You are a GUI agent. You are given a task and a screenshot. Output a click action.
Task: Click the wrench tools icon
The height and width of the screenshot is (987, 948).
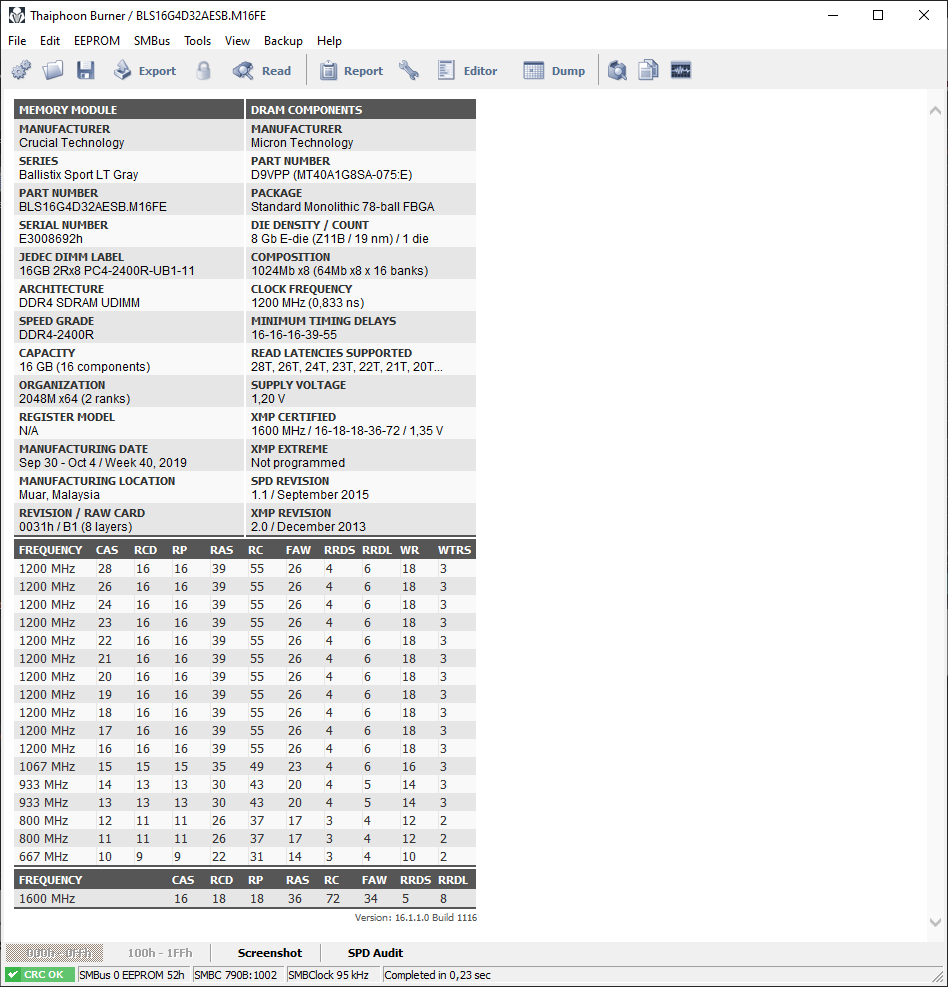coord(409,70)
